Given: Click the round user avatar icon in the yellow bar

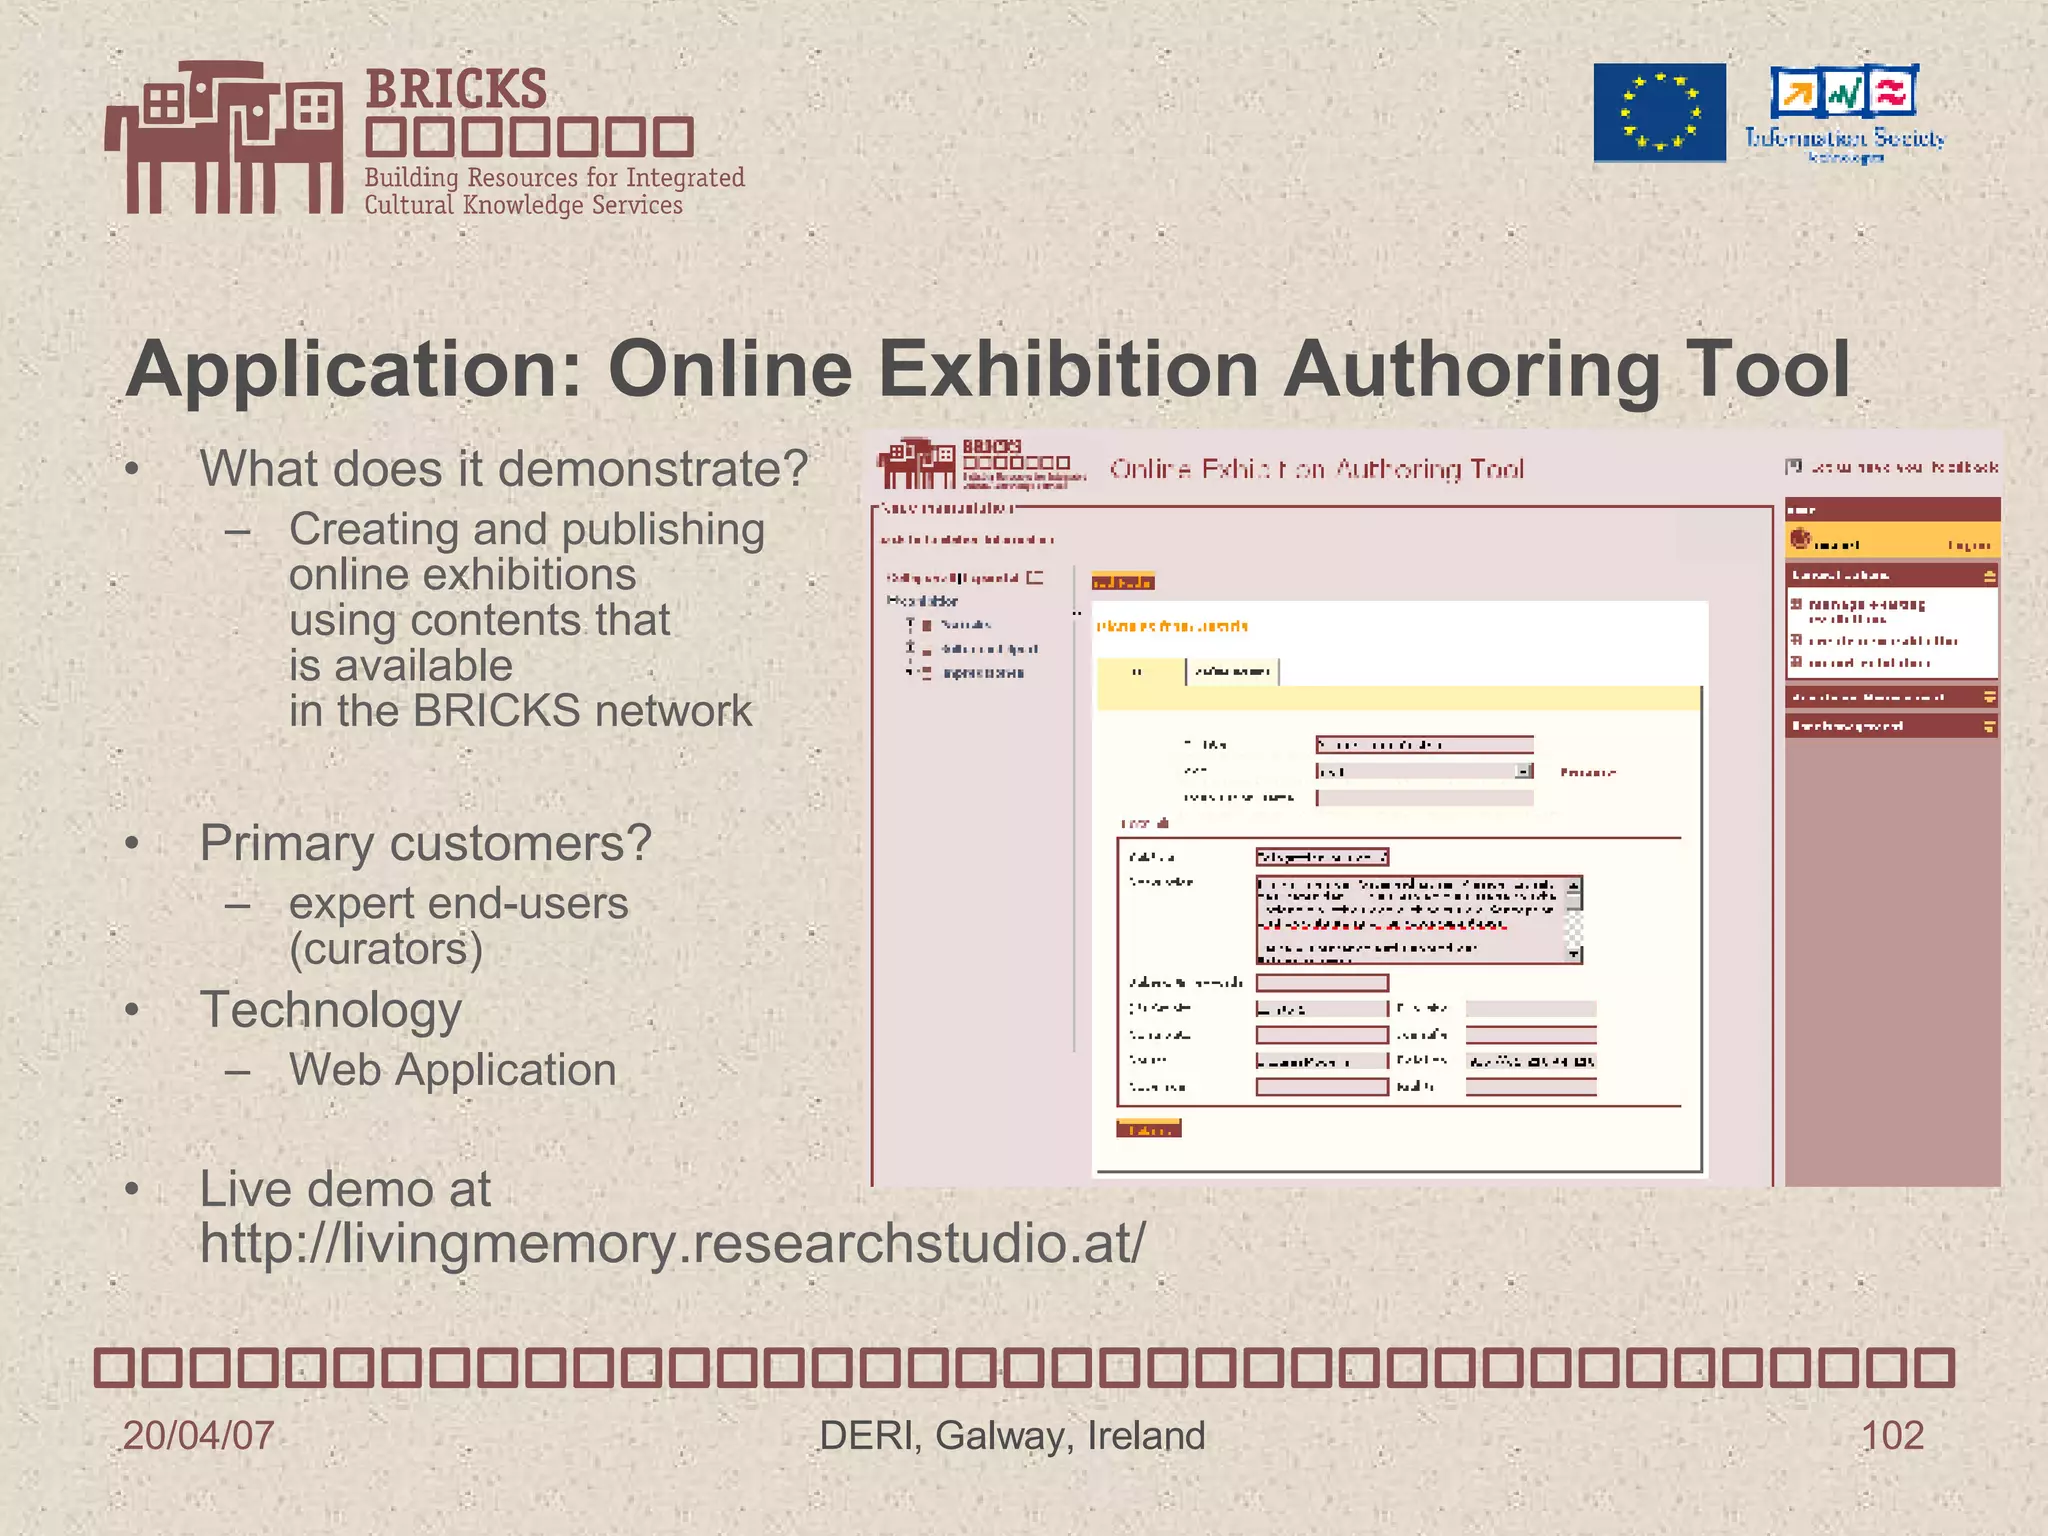Looking at the screenshot, I should click(1800, 539).
